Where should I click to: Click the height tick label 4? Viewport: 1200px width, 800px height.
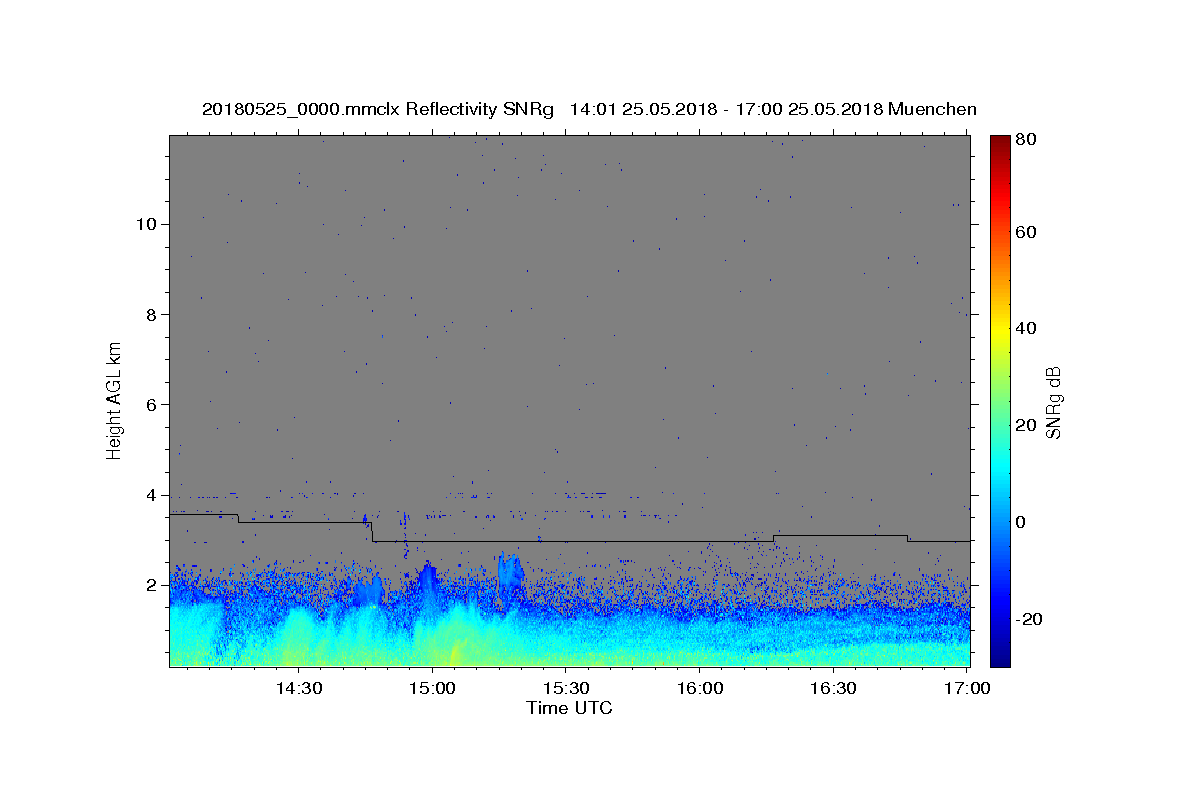click(152, 495)
